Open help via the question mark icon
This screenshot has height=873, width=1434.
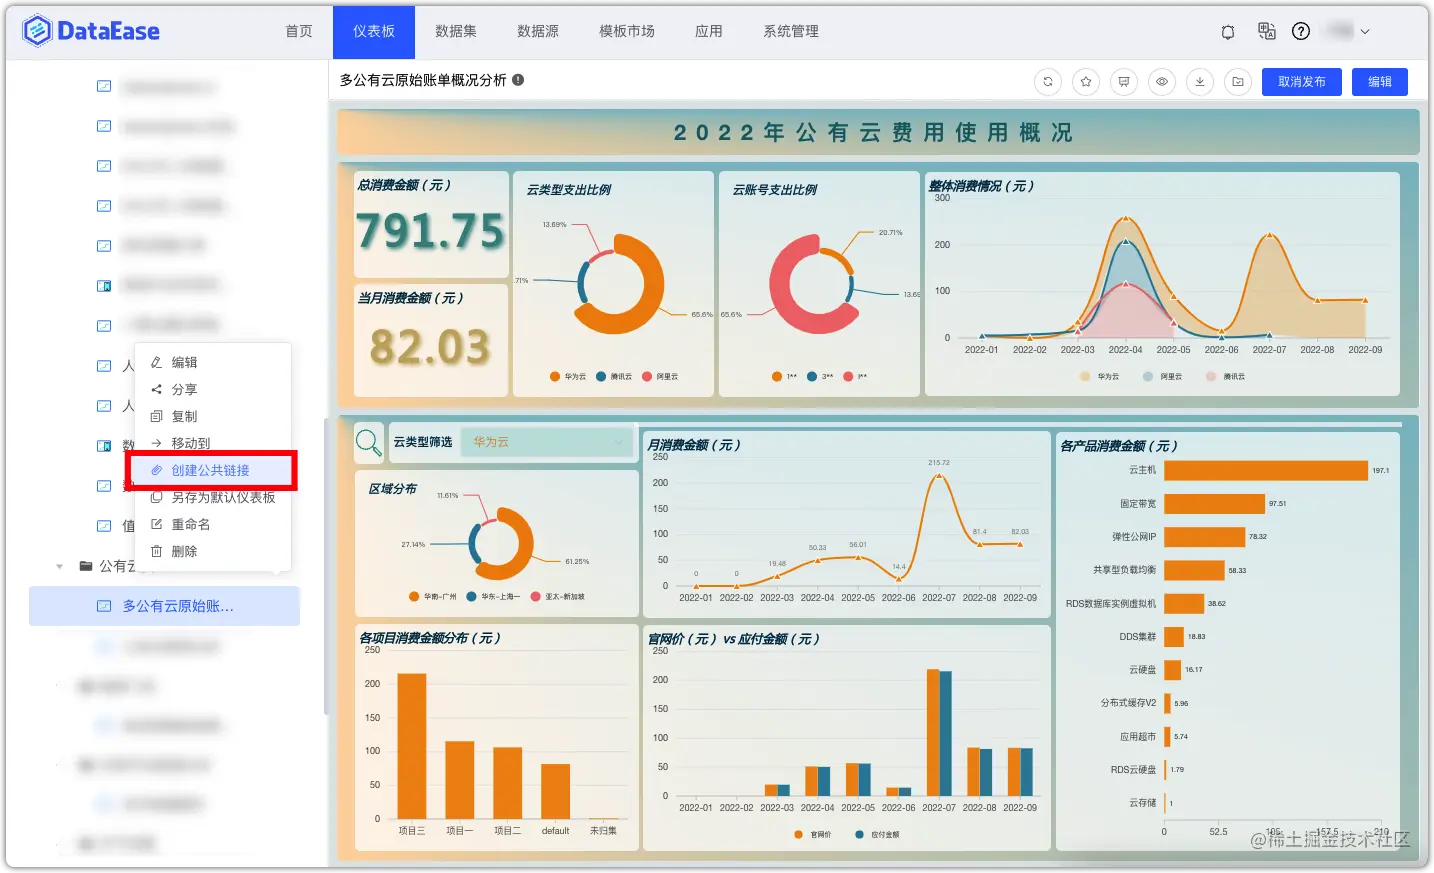click(x=1300, y=31)
